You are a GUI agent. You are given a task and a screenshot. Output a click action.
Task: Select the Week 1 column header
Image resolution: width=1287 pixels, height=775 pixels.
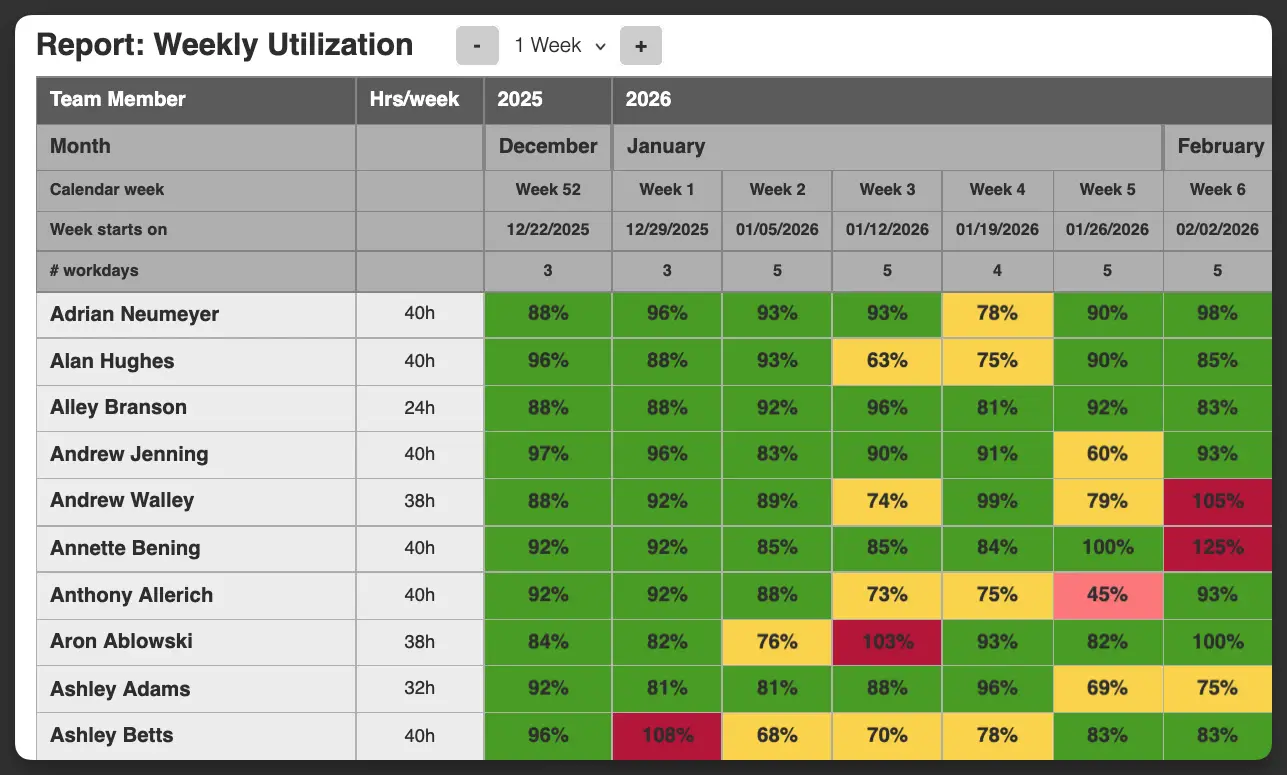coord(666,189)
